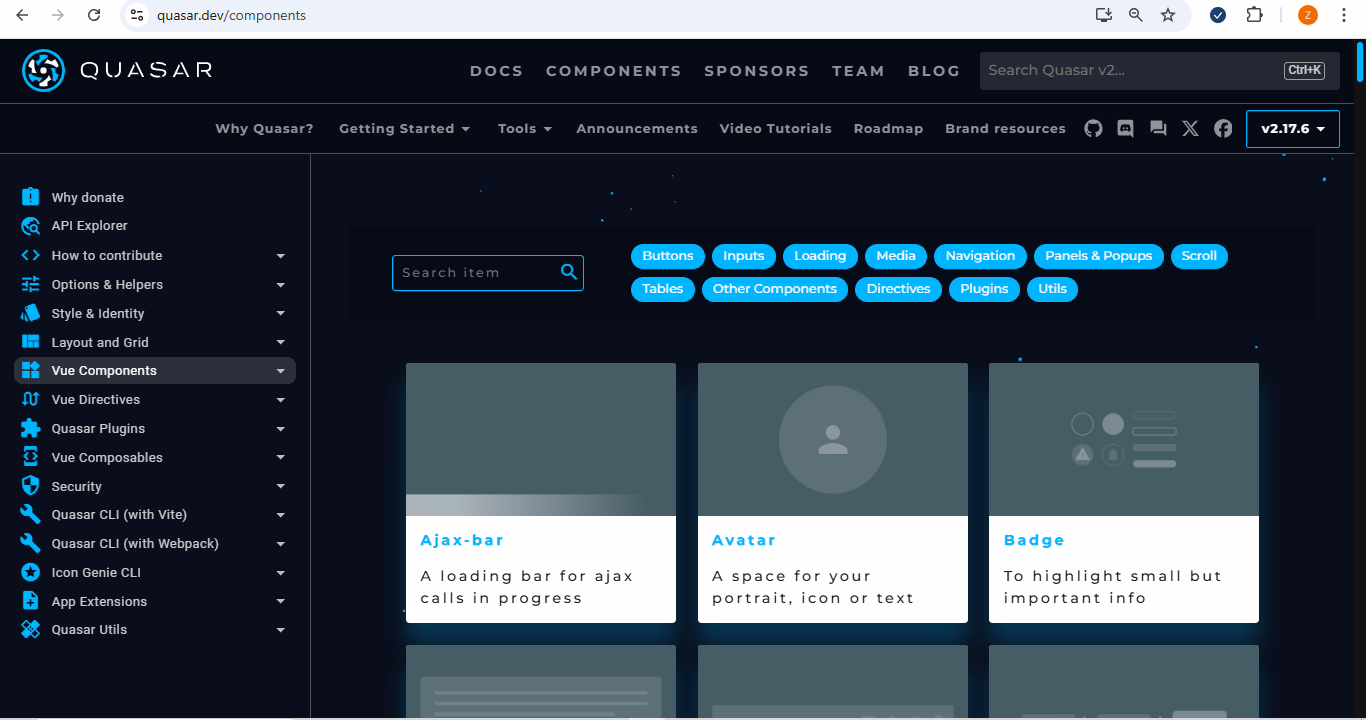The image size is (1366, 720).
Task: Bookmark this page with the star icon
Action: point(1168,15)
